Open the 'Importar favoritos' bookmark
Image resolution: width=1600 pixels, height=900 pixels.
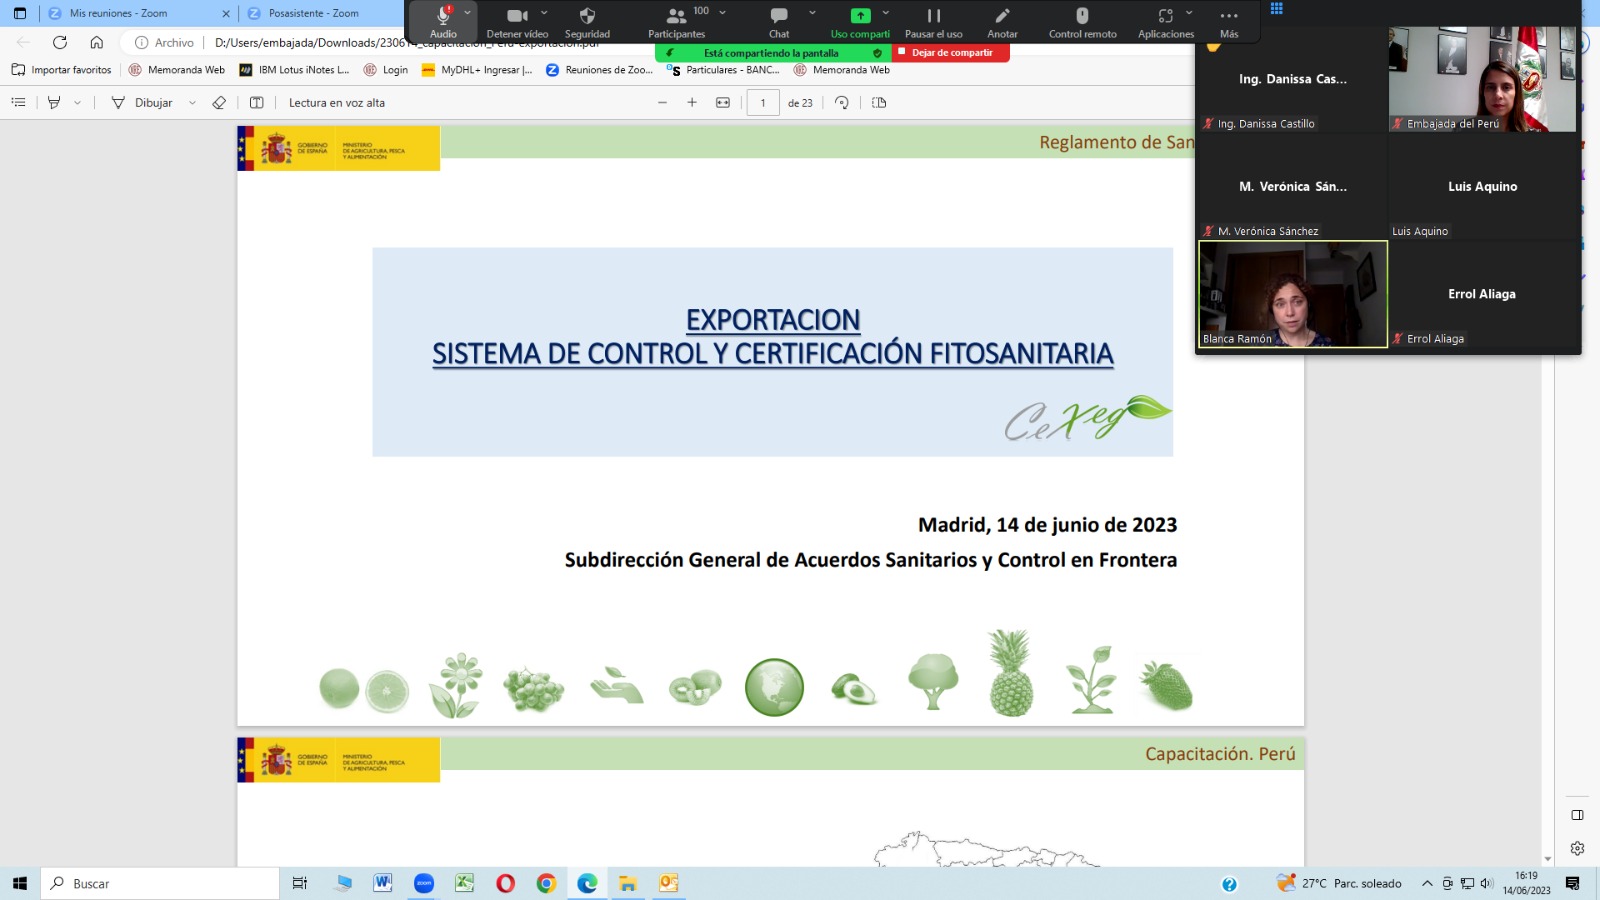(x=62, y=70)
